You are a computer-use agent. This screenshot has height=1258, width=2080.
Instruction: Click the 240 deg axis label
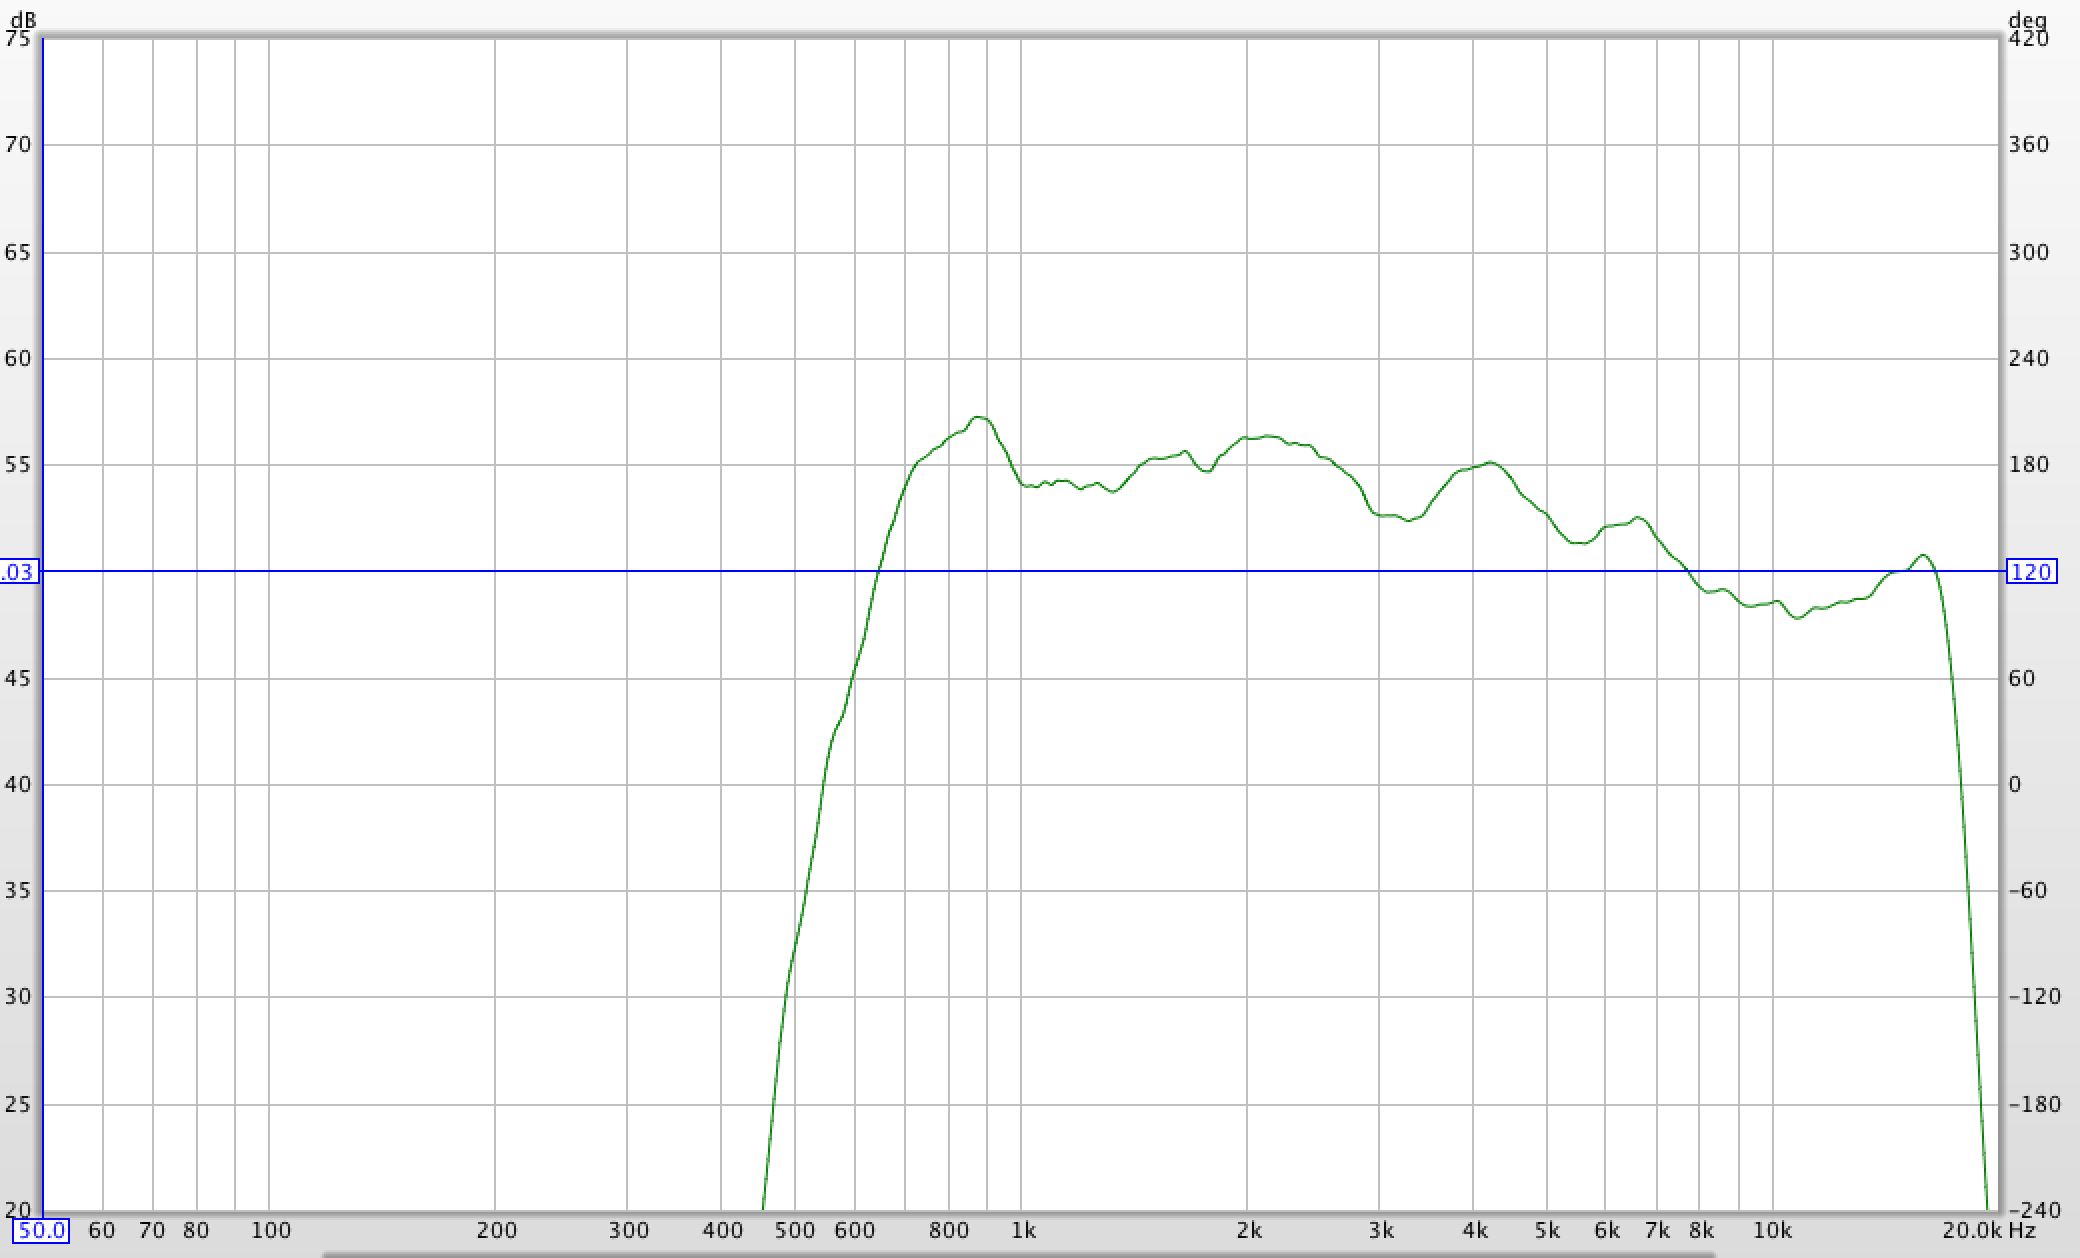click(x=2029, y=359)
